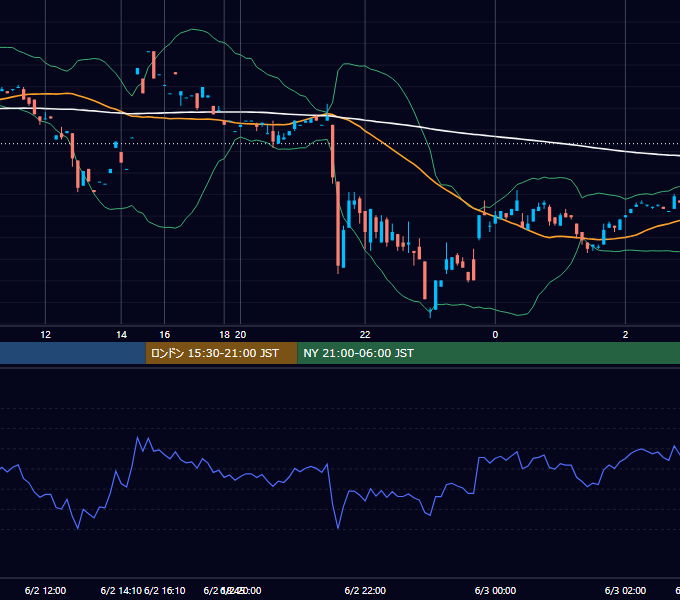Select the ロンドン 15:30-21:00 JST session bar
This screenshot has height=600, width=680.
tap(222, 353)
